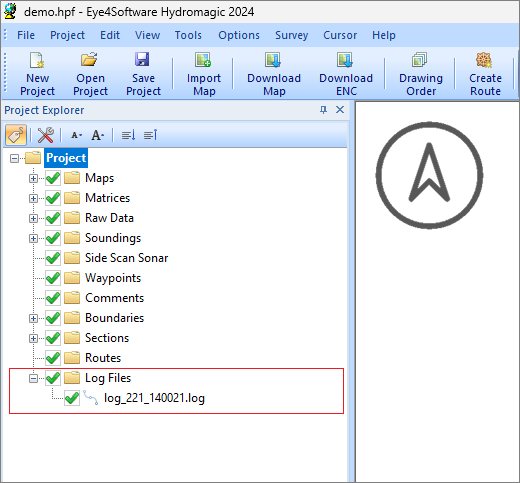Click the move item down icon
520x483 pixels.
(x=128, y=135)
